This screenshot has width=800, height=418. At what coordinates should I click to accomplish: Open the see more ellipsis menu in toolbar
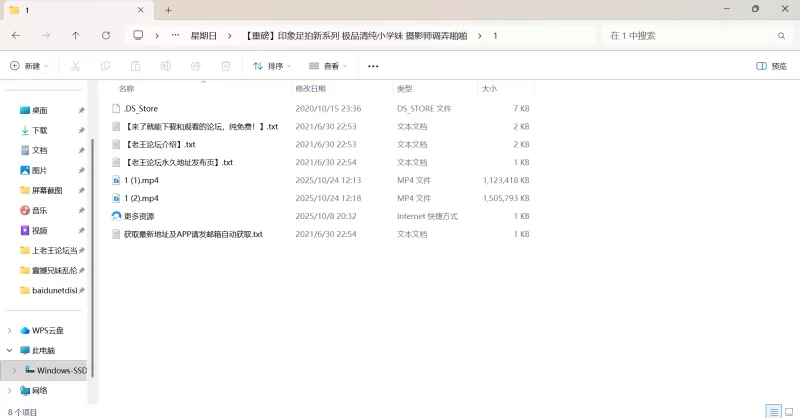[373, 66]
